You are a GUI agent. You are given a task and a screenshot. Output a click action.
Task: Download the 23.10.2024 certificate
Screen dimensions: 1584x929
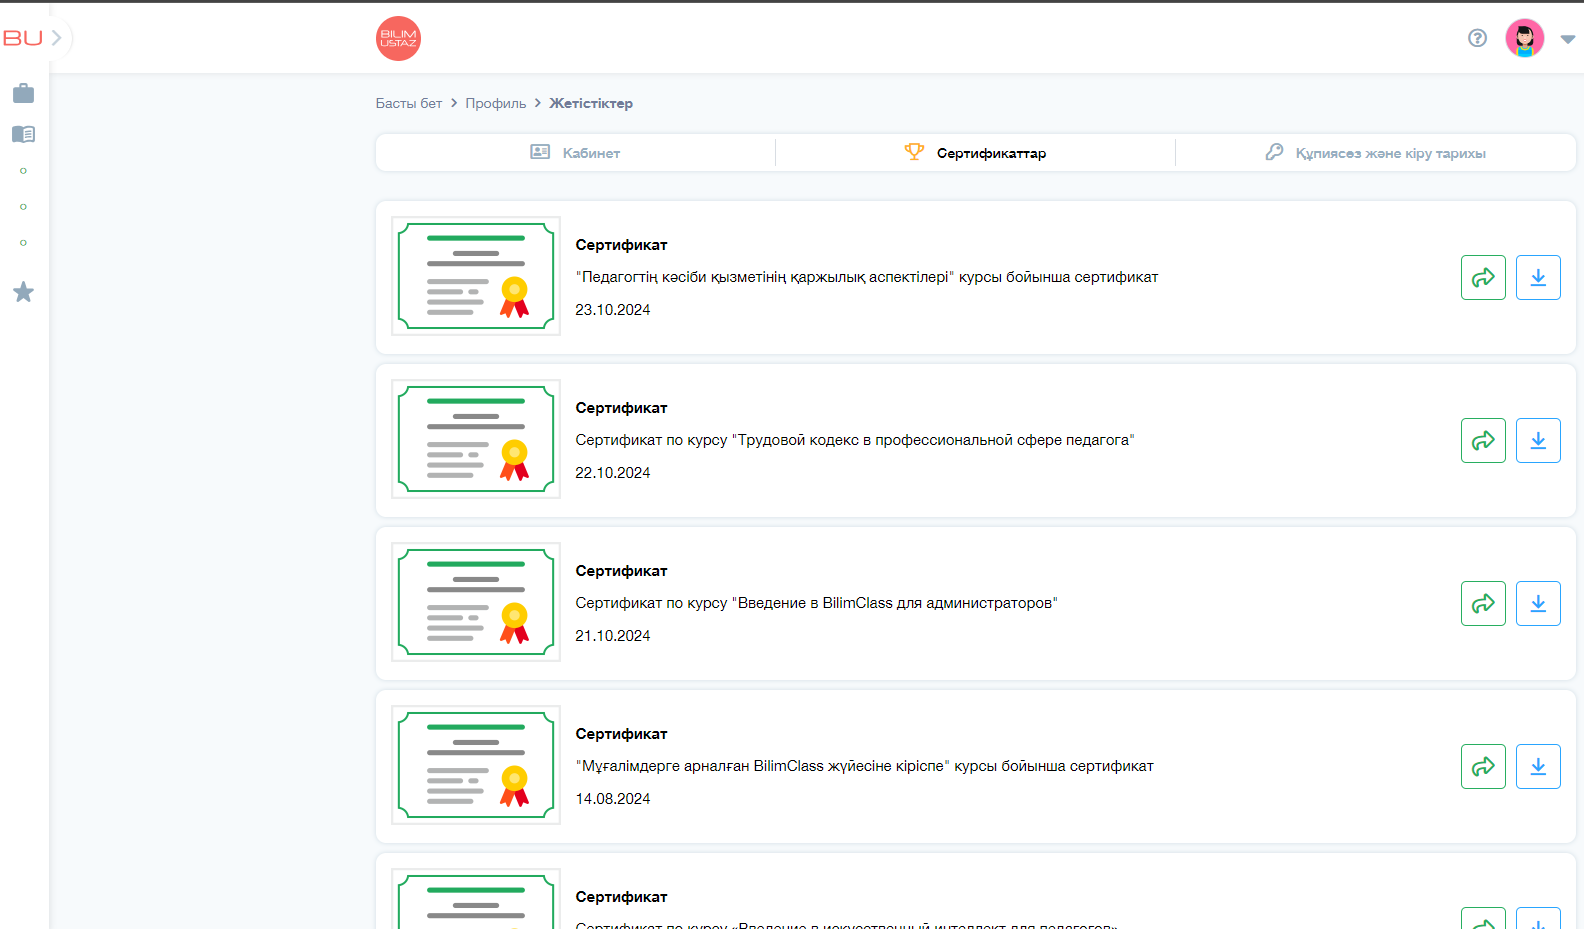(1538, 277)
